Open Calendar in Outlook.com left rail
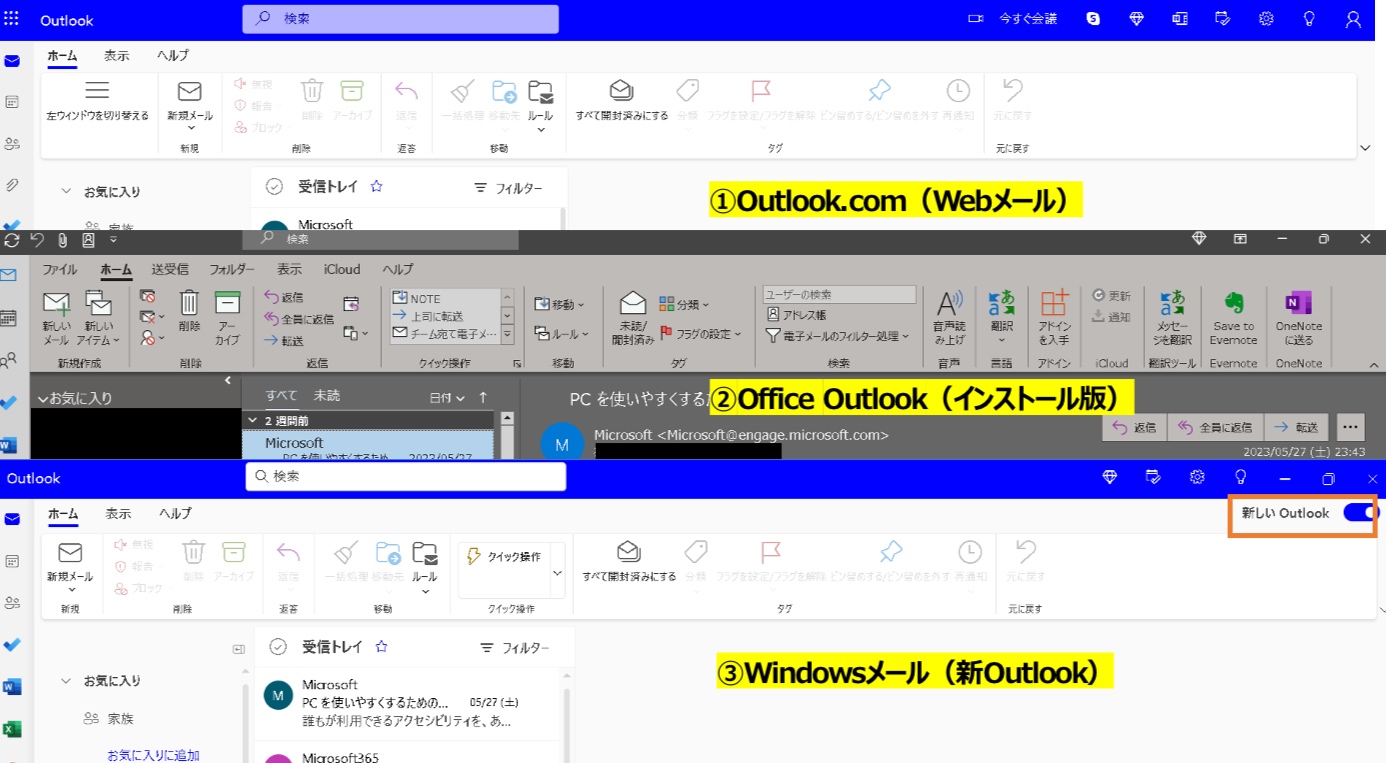Screen dimensions: 1386x763 (12, 102)
